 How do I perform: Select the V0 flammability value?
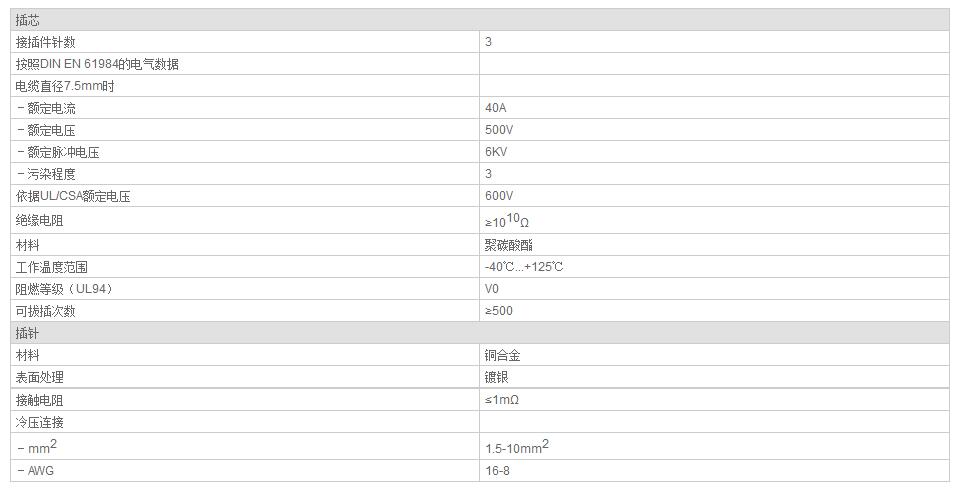[x=491, y=289]
